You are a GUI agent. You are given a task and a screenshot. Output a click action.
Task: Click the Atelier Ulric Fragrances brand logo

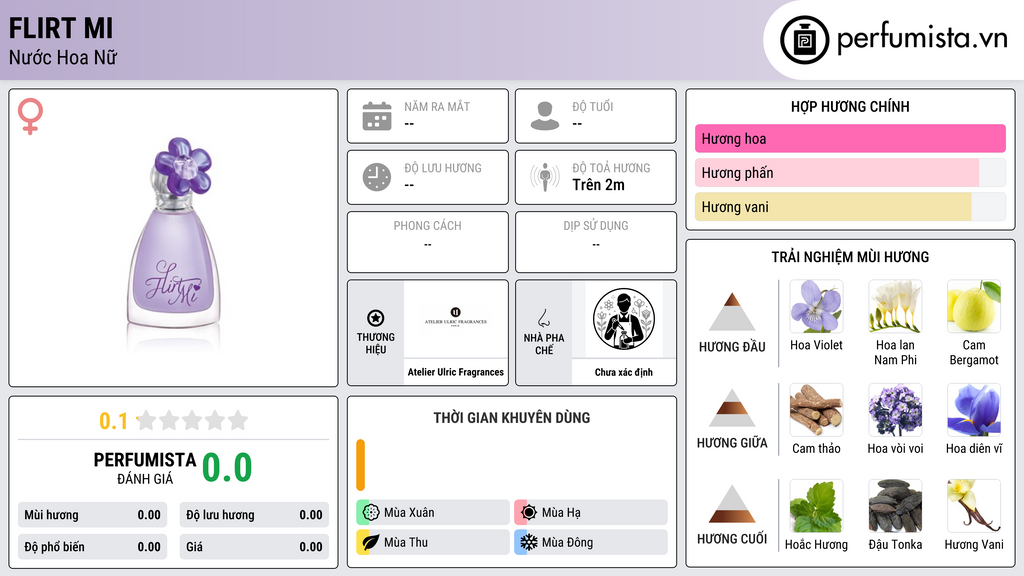tap(456, 319)
